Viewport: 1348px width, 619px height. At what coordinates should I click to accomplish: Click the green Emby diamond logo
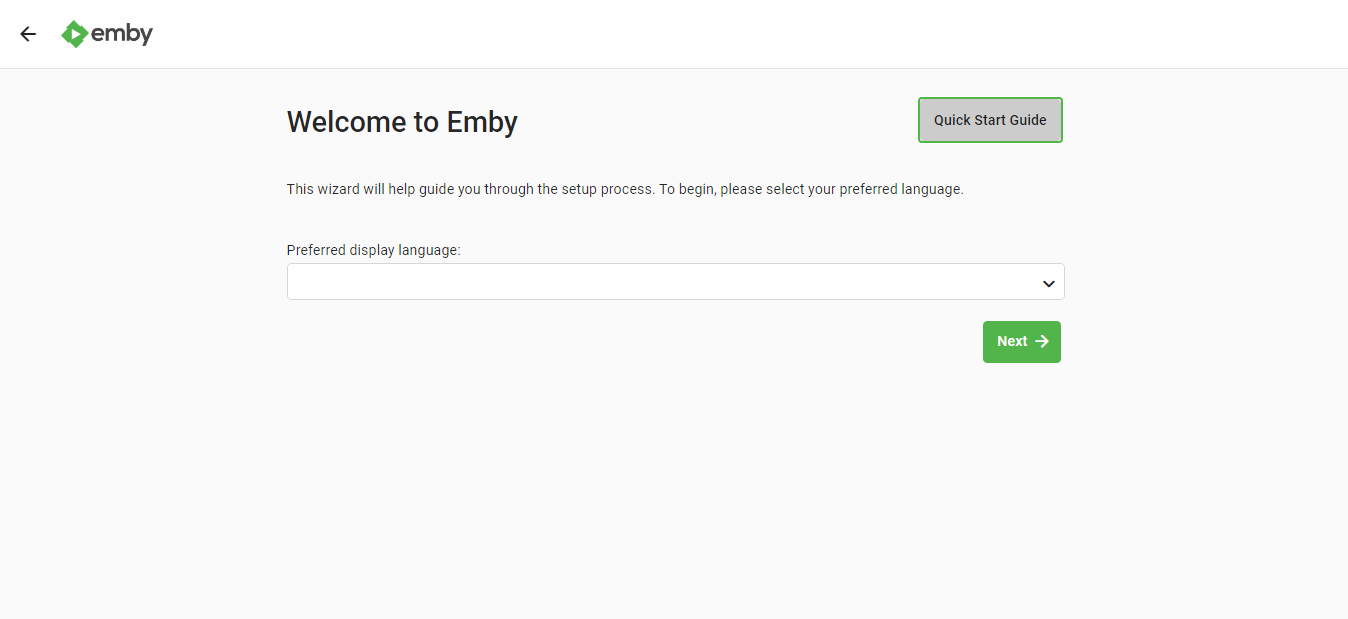click(74, 34)
